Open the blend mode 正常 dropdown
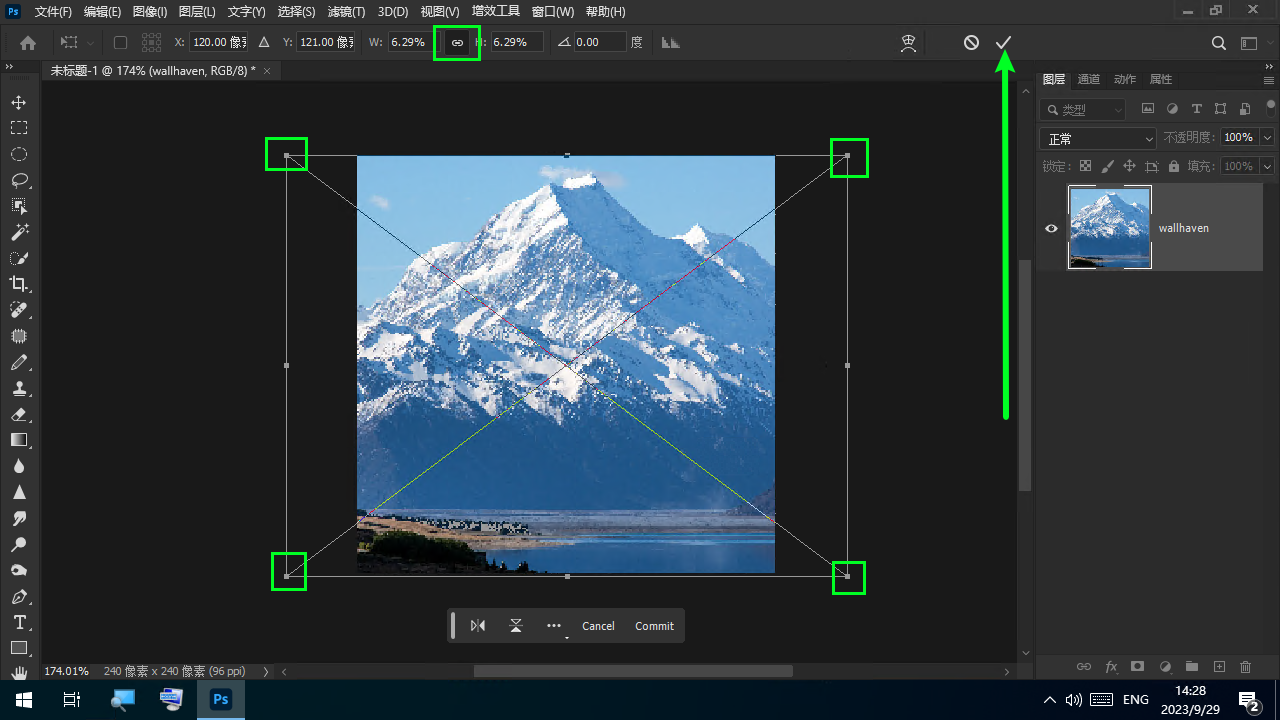The image size is (1280, 720). tap(1097, 138)
